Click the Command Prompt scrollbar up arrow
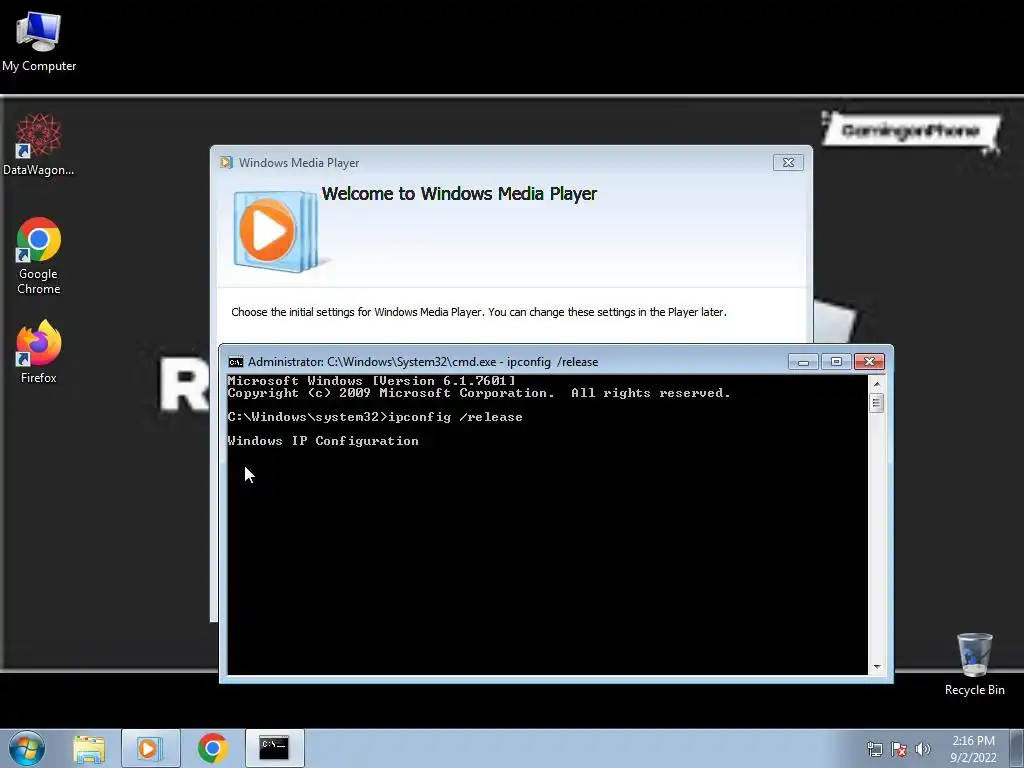 [x=877, y=384]
